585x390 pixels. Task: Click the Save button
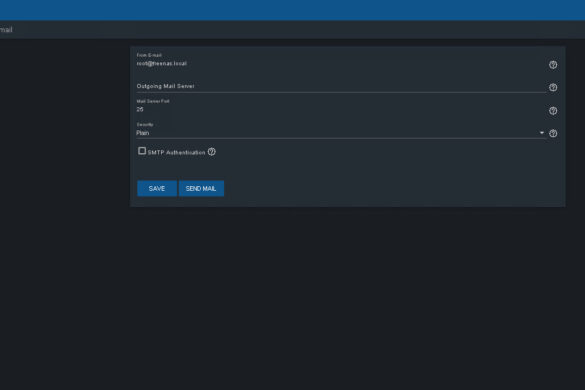pos(157,188)
